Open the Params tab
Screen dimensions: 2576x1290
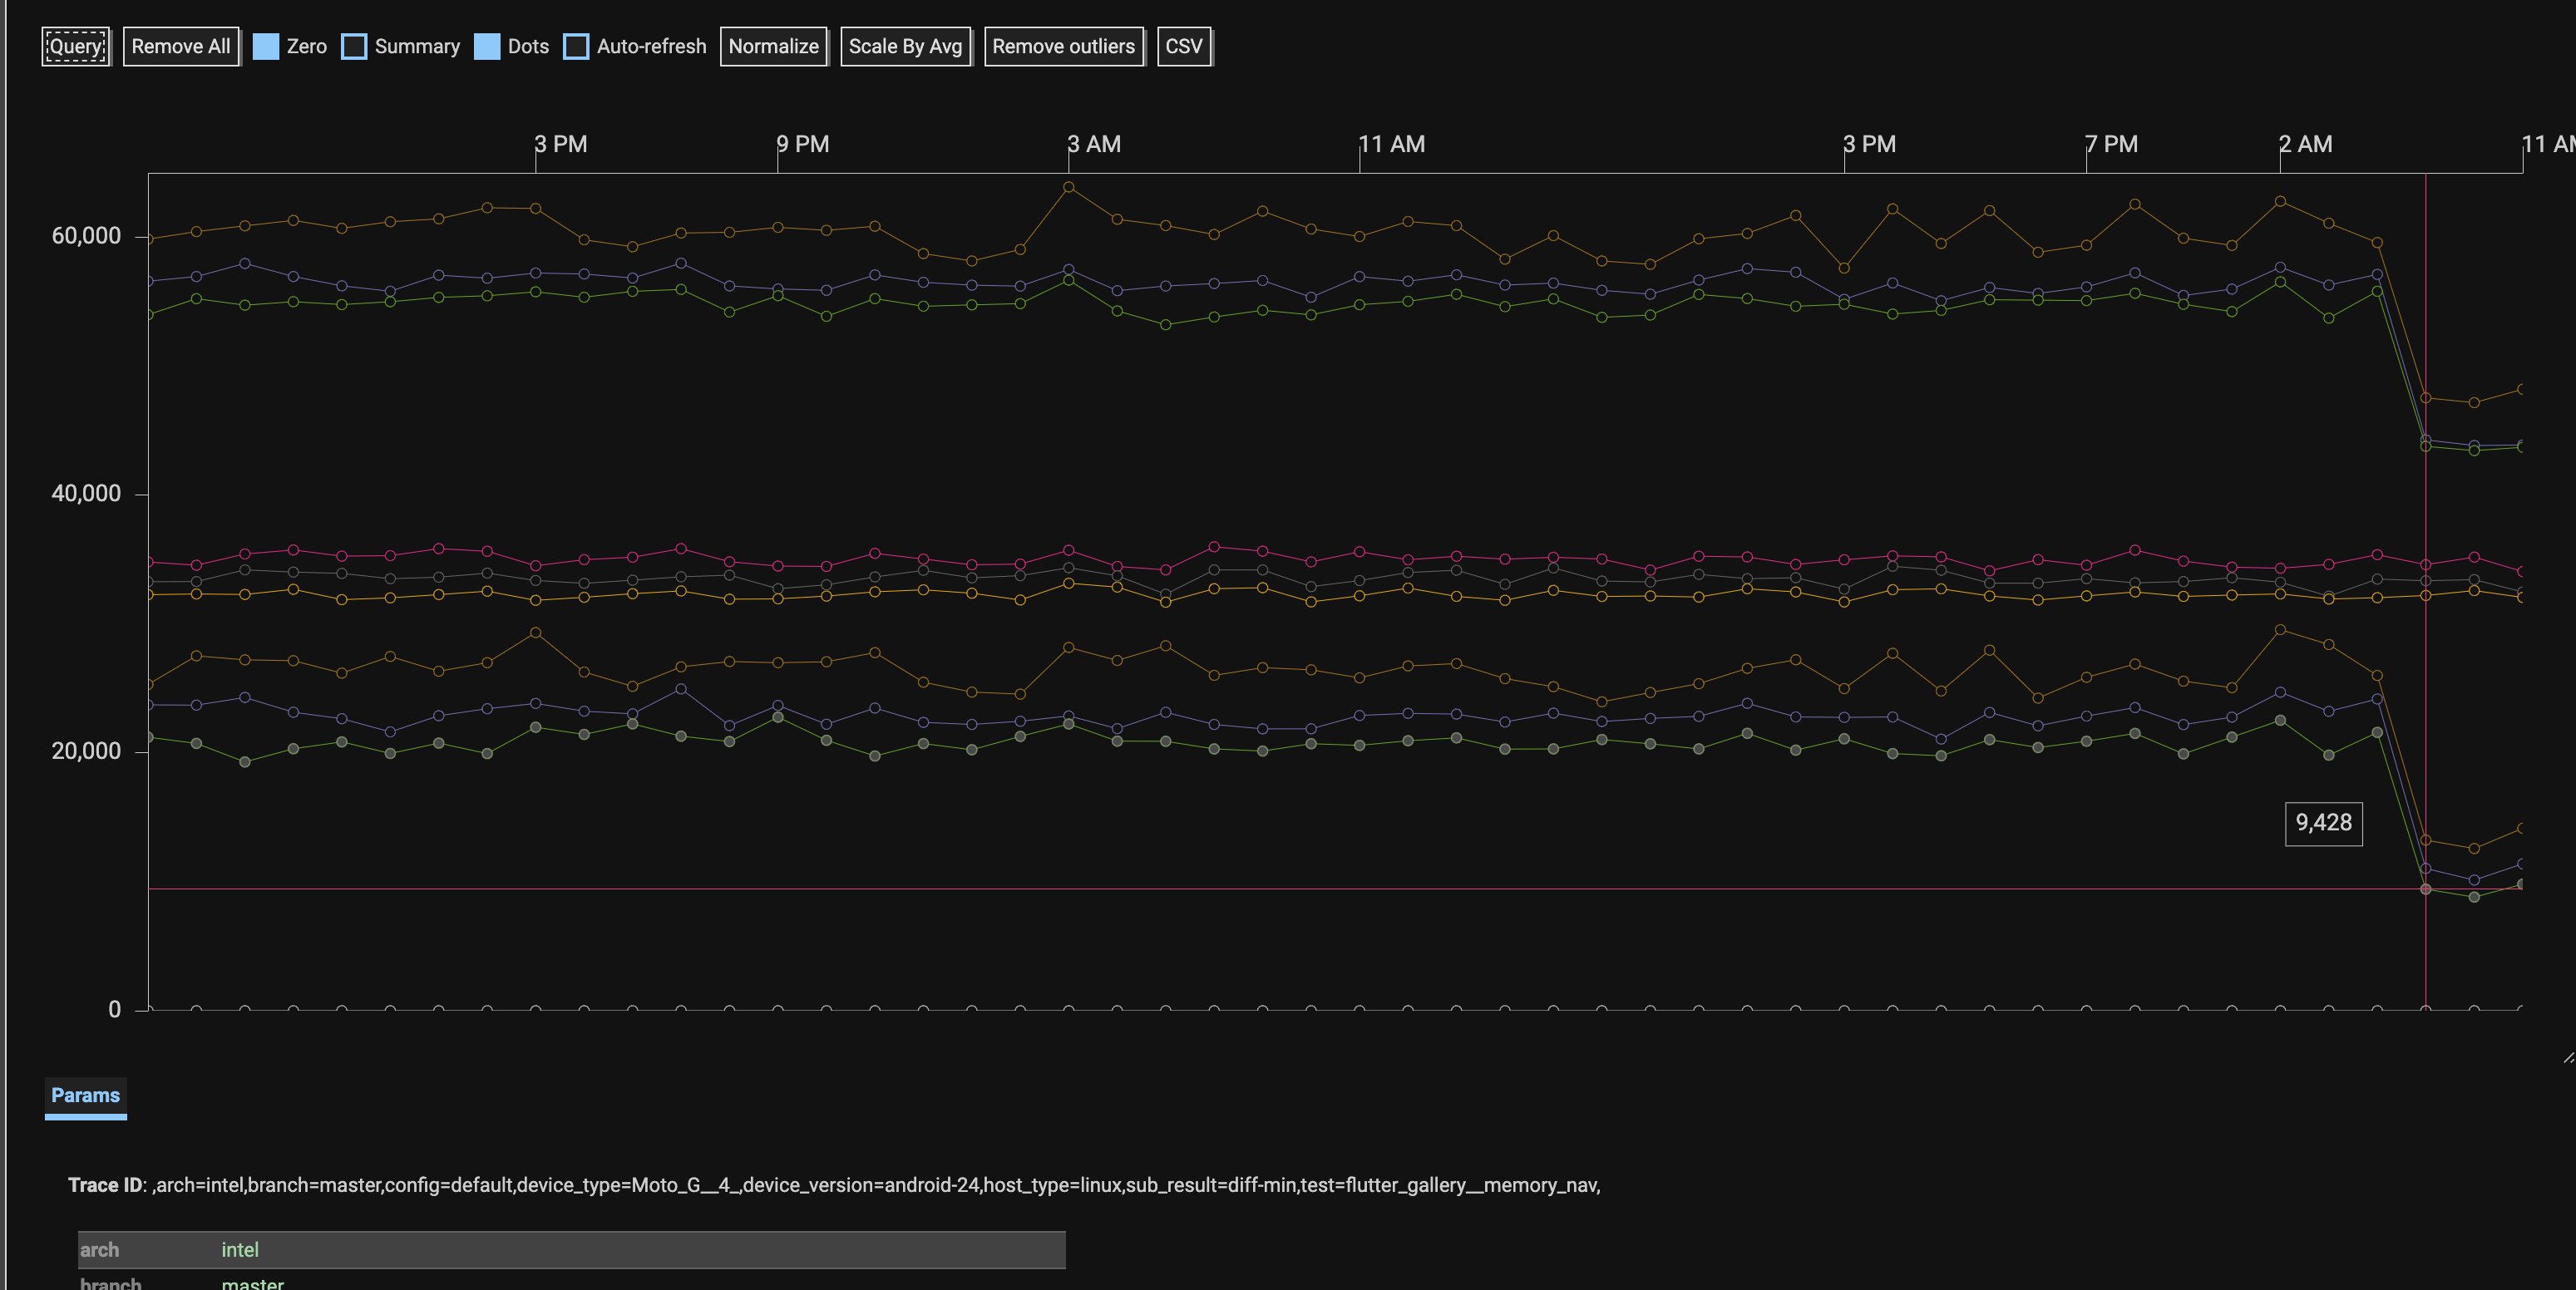pos(85,1095)
